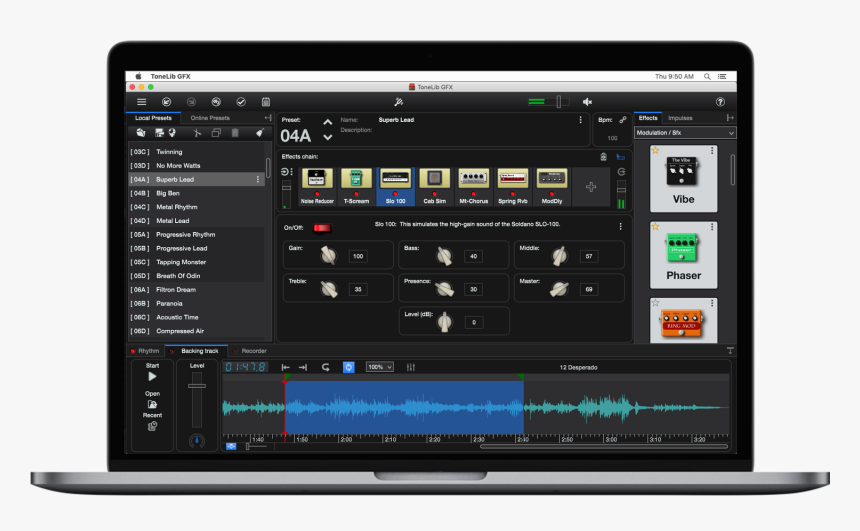Toggle the loop repeat icon
This screenshot has height=531, width=860.
[x=325, y=367]
